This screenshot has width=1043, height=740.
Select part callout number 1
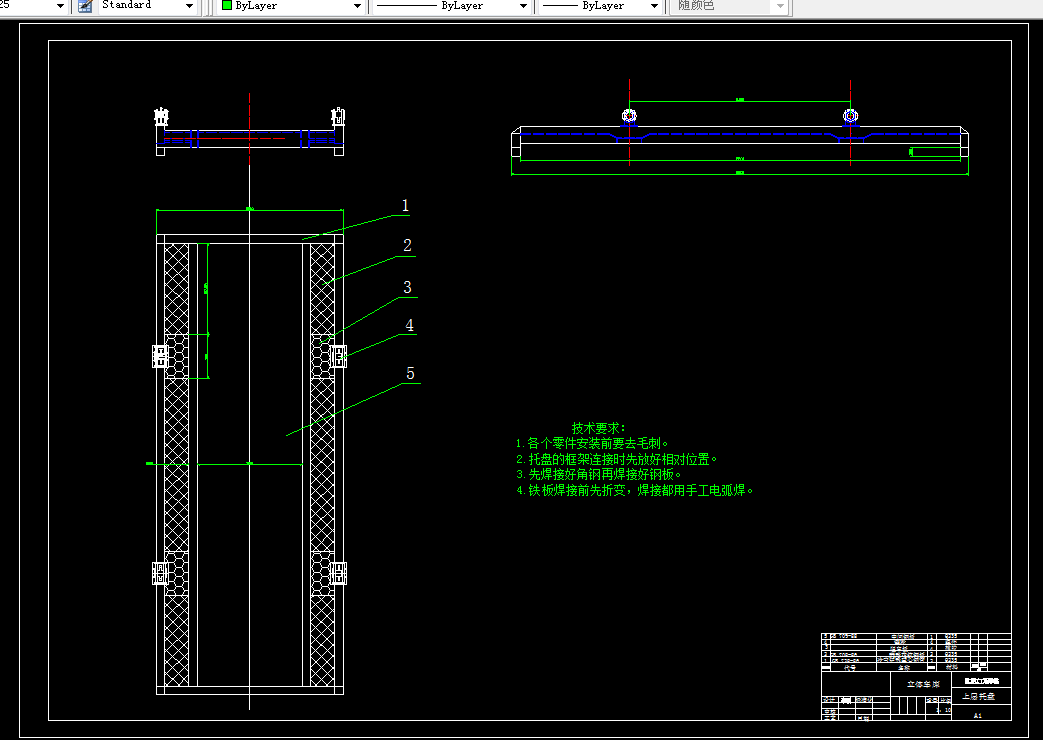point(405,206)
